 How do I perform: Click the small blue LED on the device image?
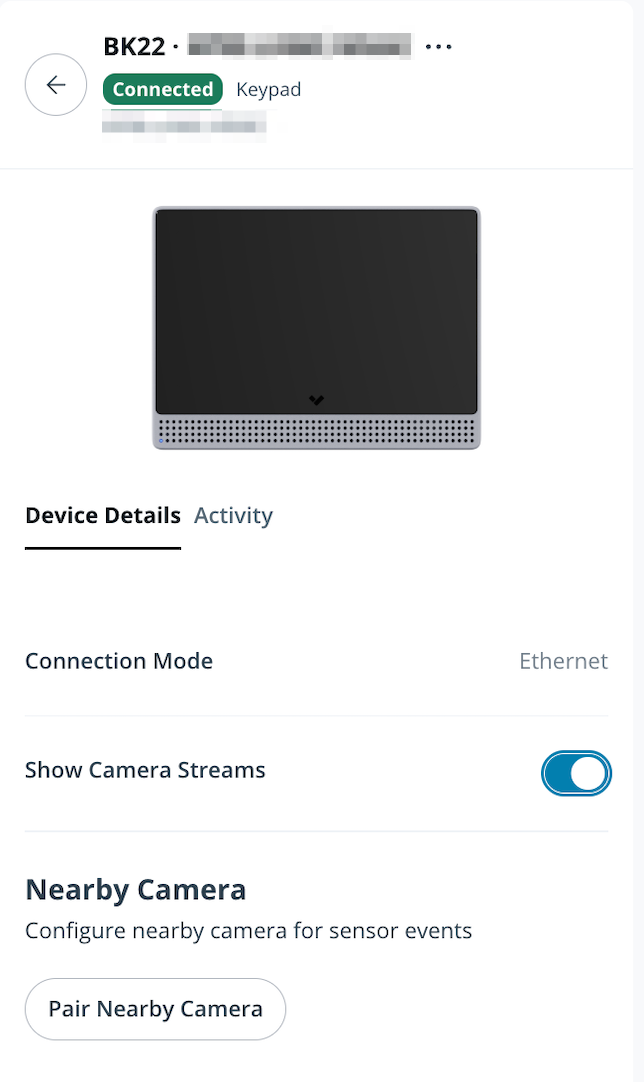tap(162, 440)
